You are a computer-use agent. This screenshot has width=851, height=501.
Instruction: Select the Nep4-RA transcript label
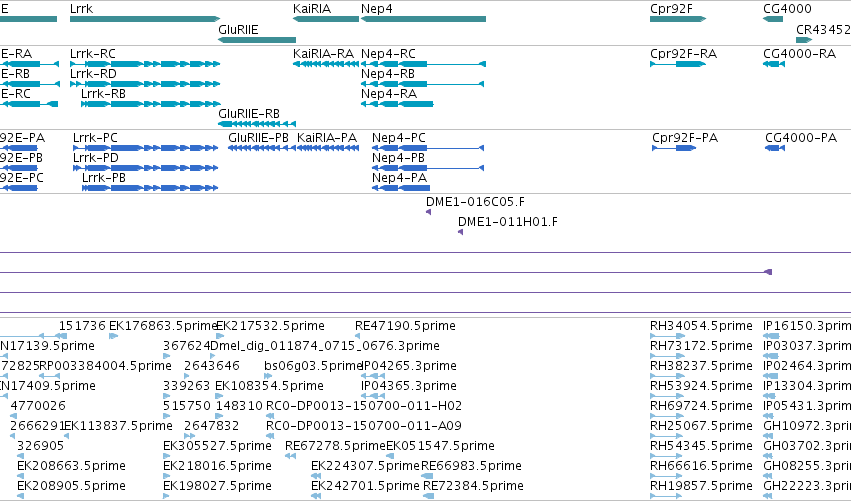coord(389,94)
